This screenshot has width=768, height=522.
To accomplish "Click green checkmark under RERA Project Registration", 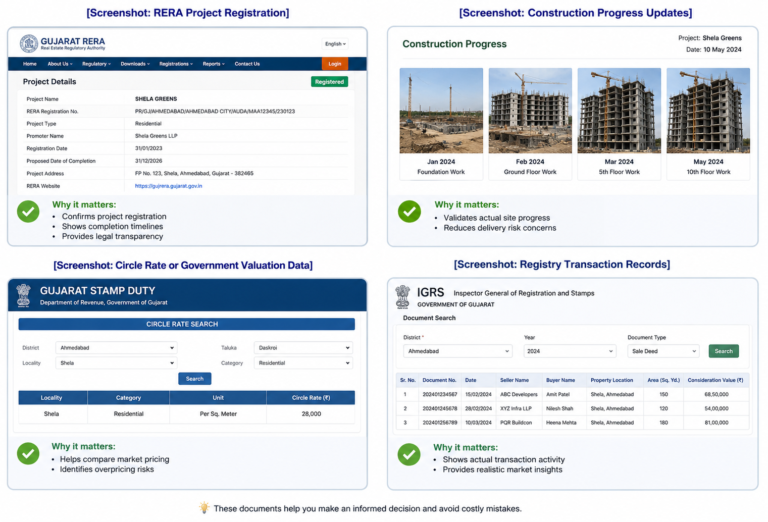I will [28, 212].
